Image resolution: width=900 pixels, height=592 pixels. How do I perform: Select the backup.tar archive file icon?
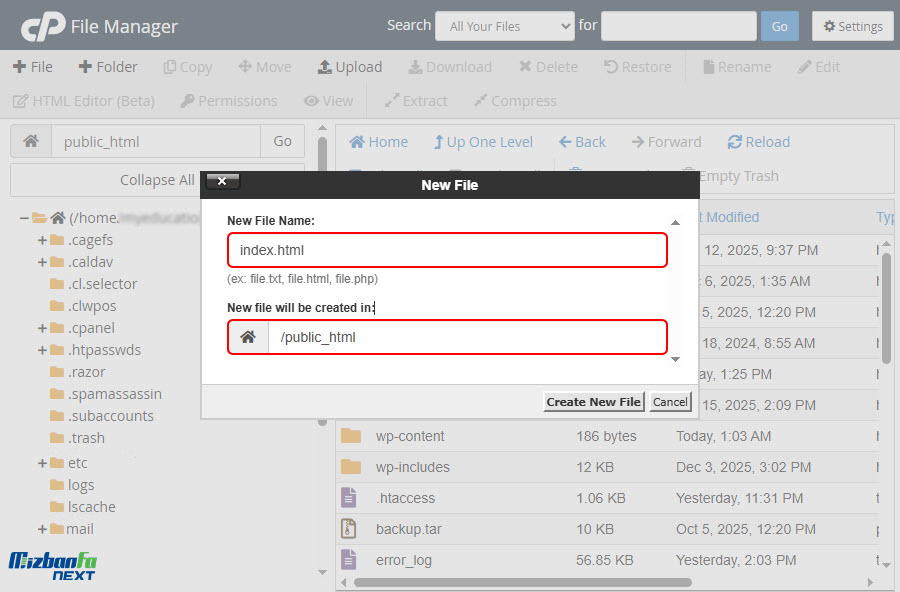pos(349,529)
